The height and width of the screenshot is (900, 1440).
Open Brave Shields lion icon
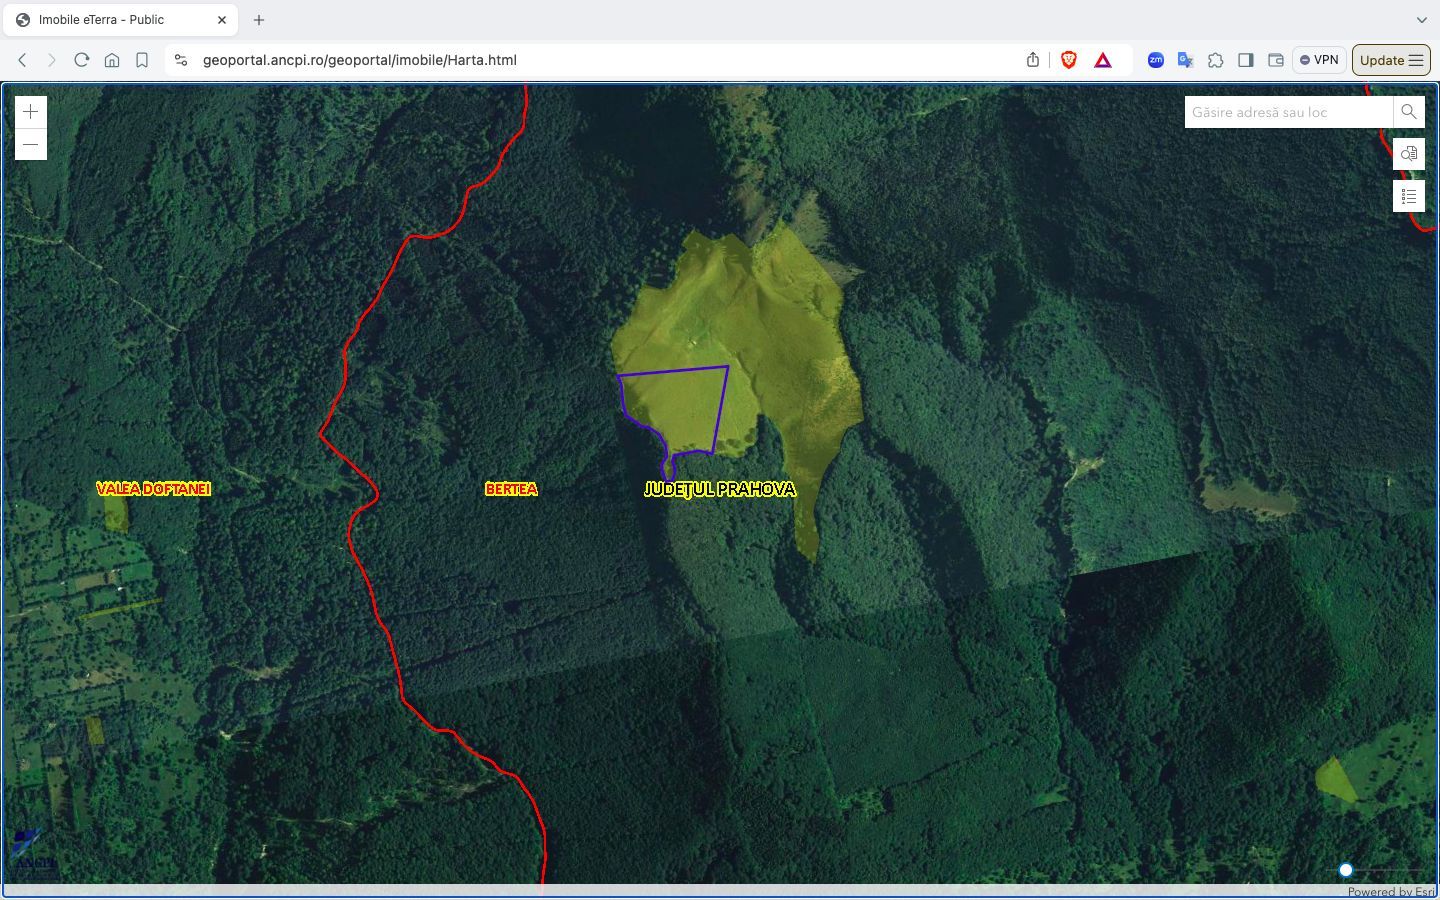tap(1068, 60)
